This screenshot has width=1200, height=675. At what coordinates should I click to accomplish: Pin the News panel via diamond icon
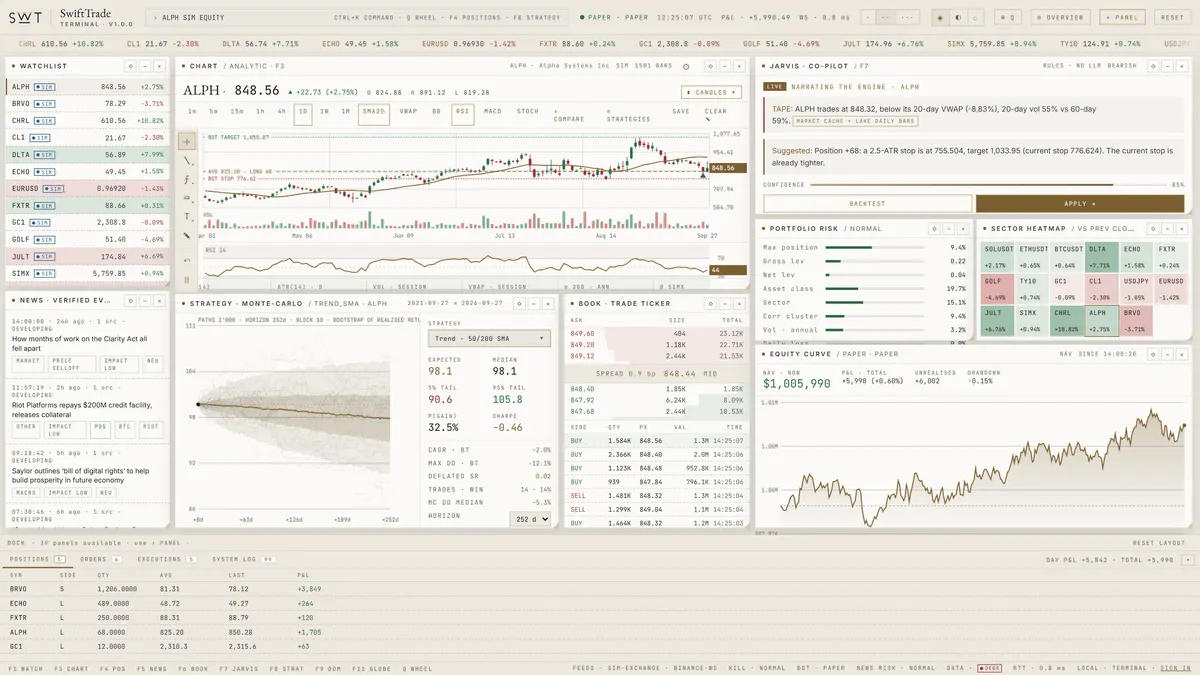(129, 300)
